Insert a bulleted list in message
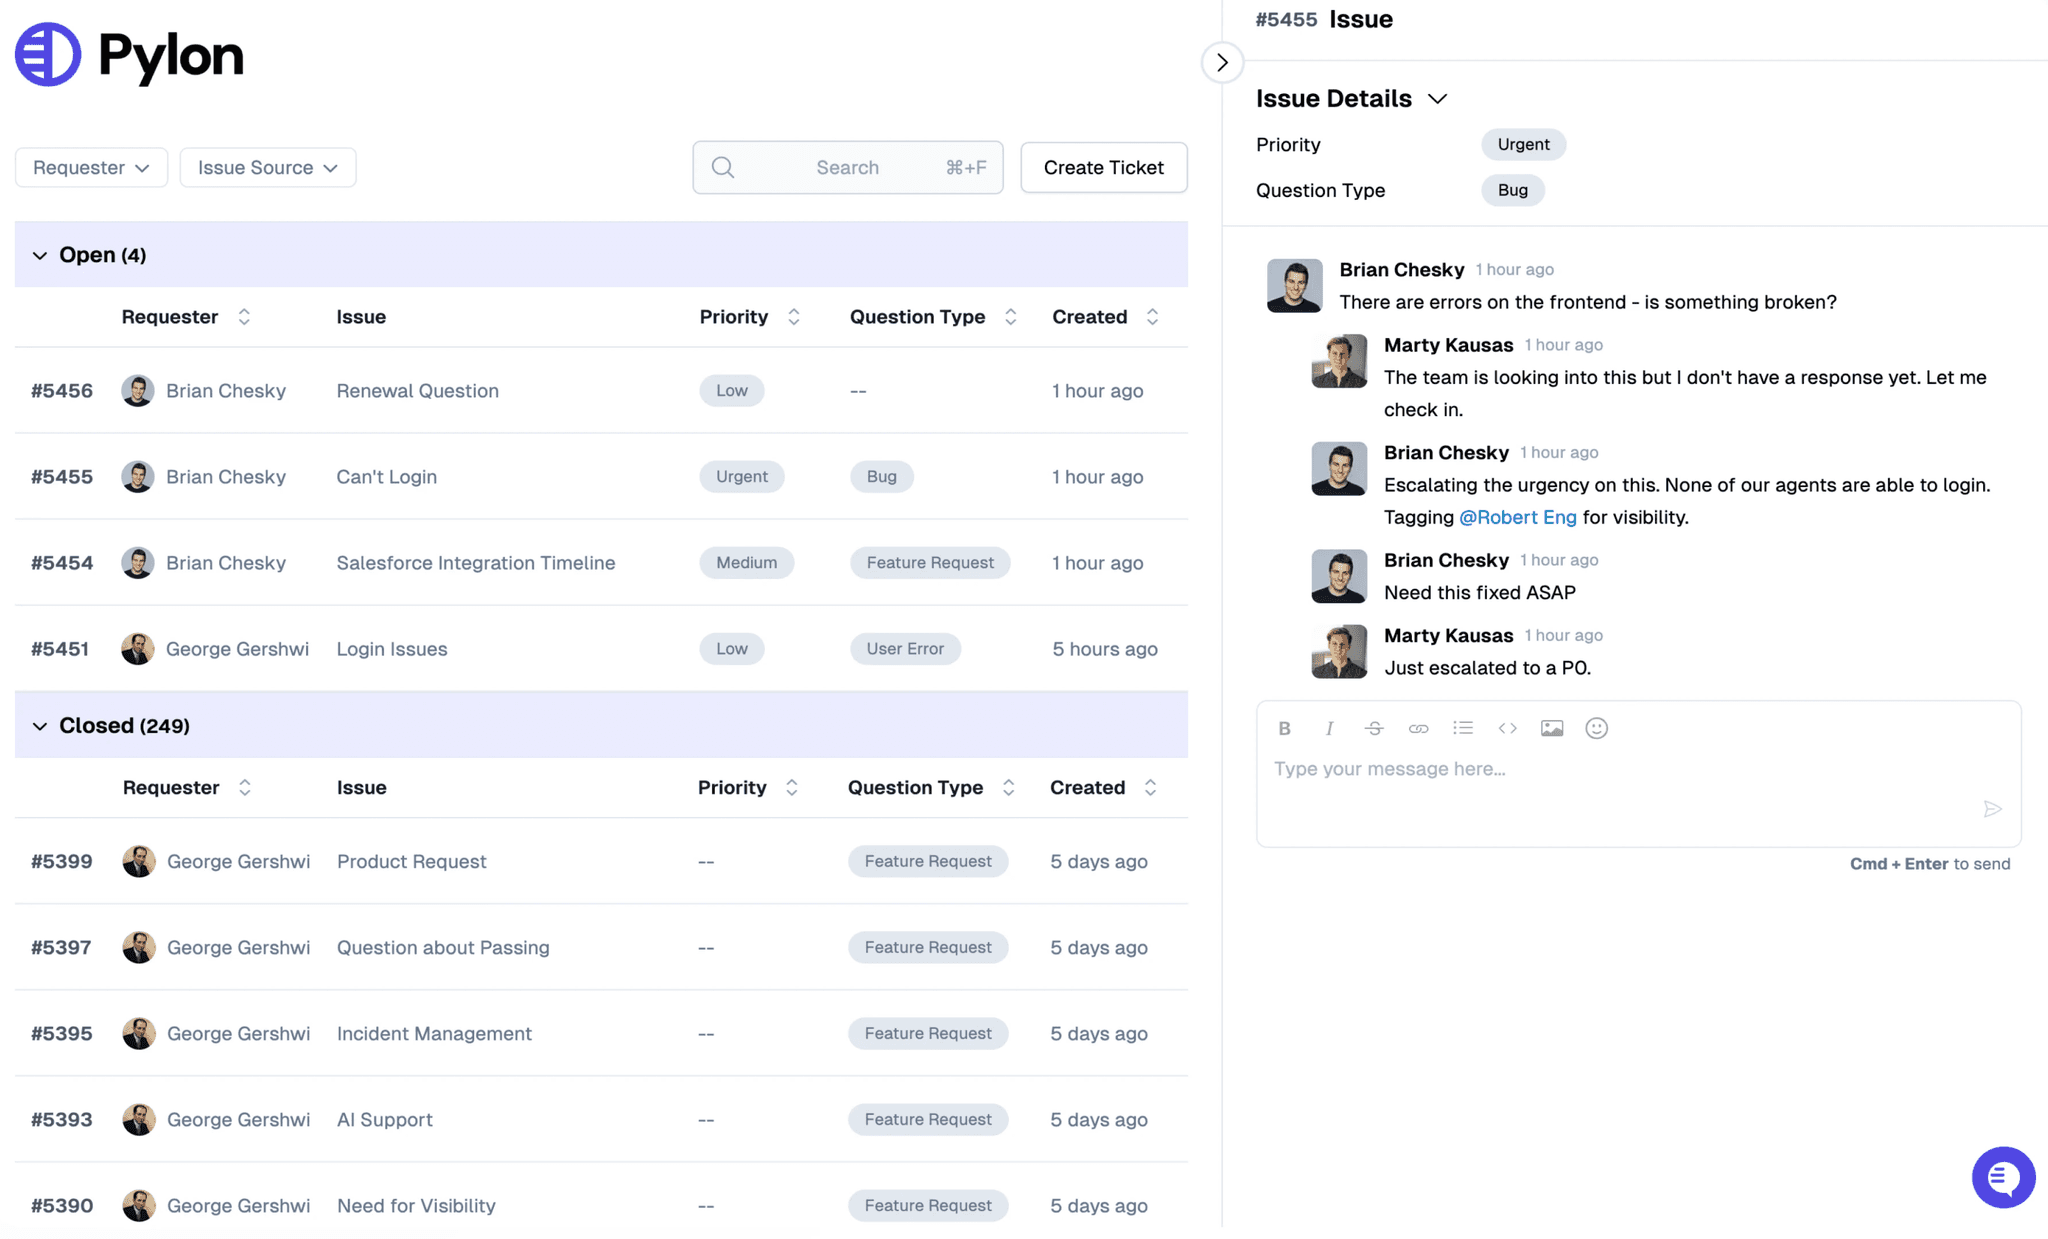This screenshot has height=1239, width=2048. pos(1463,728)
